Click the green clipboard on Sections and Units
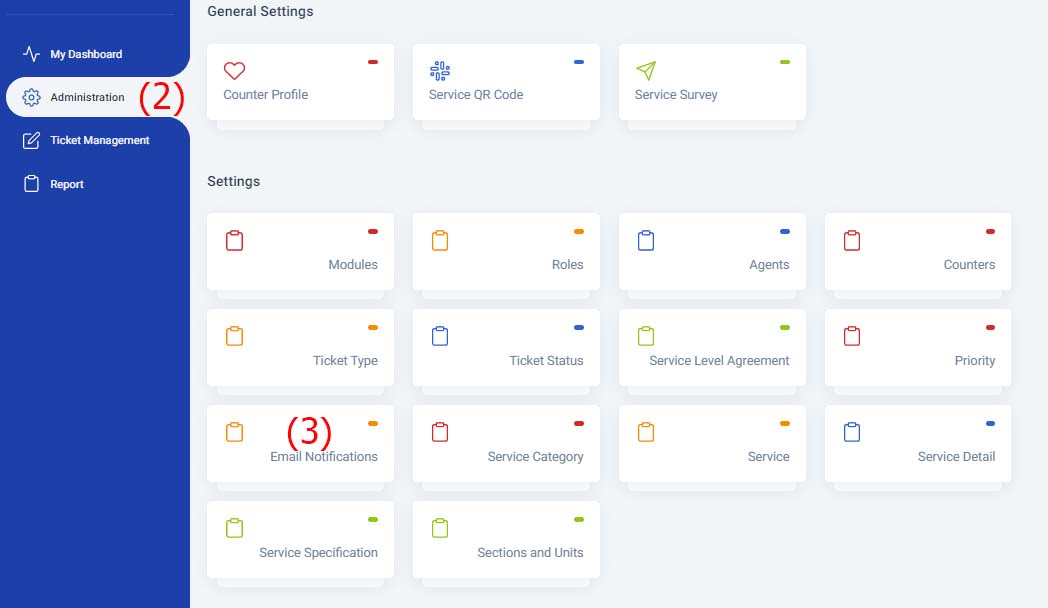1048x608 pixels. (x=440, y=528)
